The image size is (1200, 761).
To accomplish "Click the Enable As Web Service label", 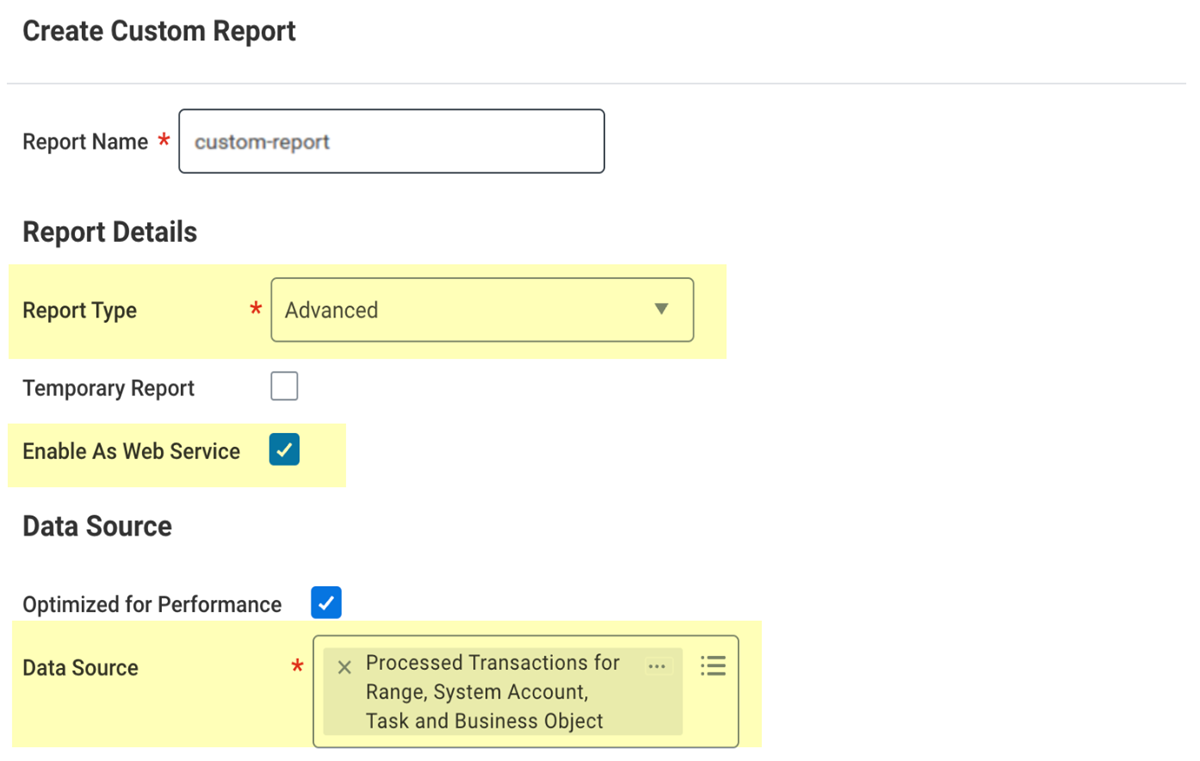I will 131,451.
